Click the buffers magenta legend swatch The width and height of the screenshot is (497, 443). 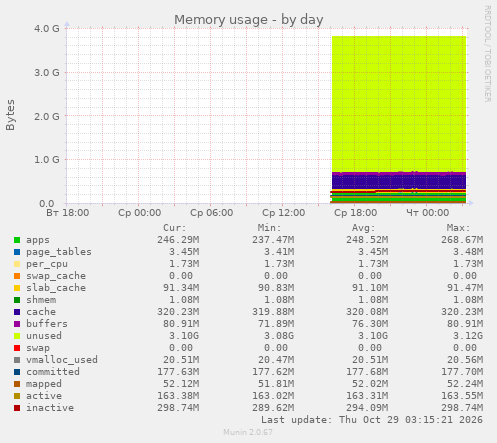(17, 324)
